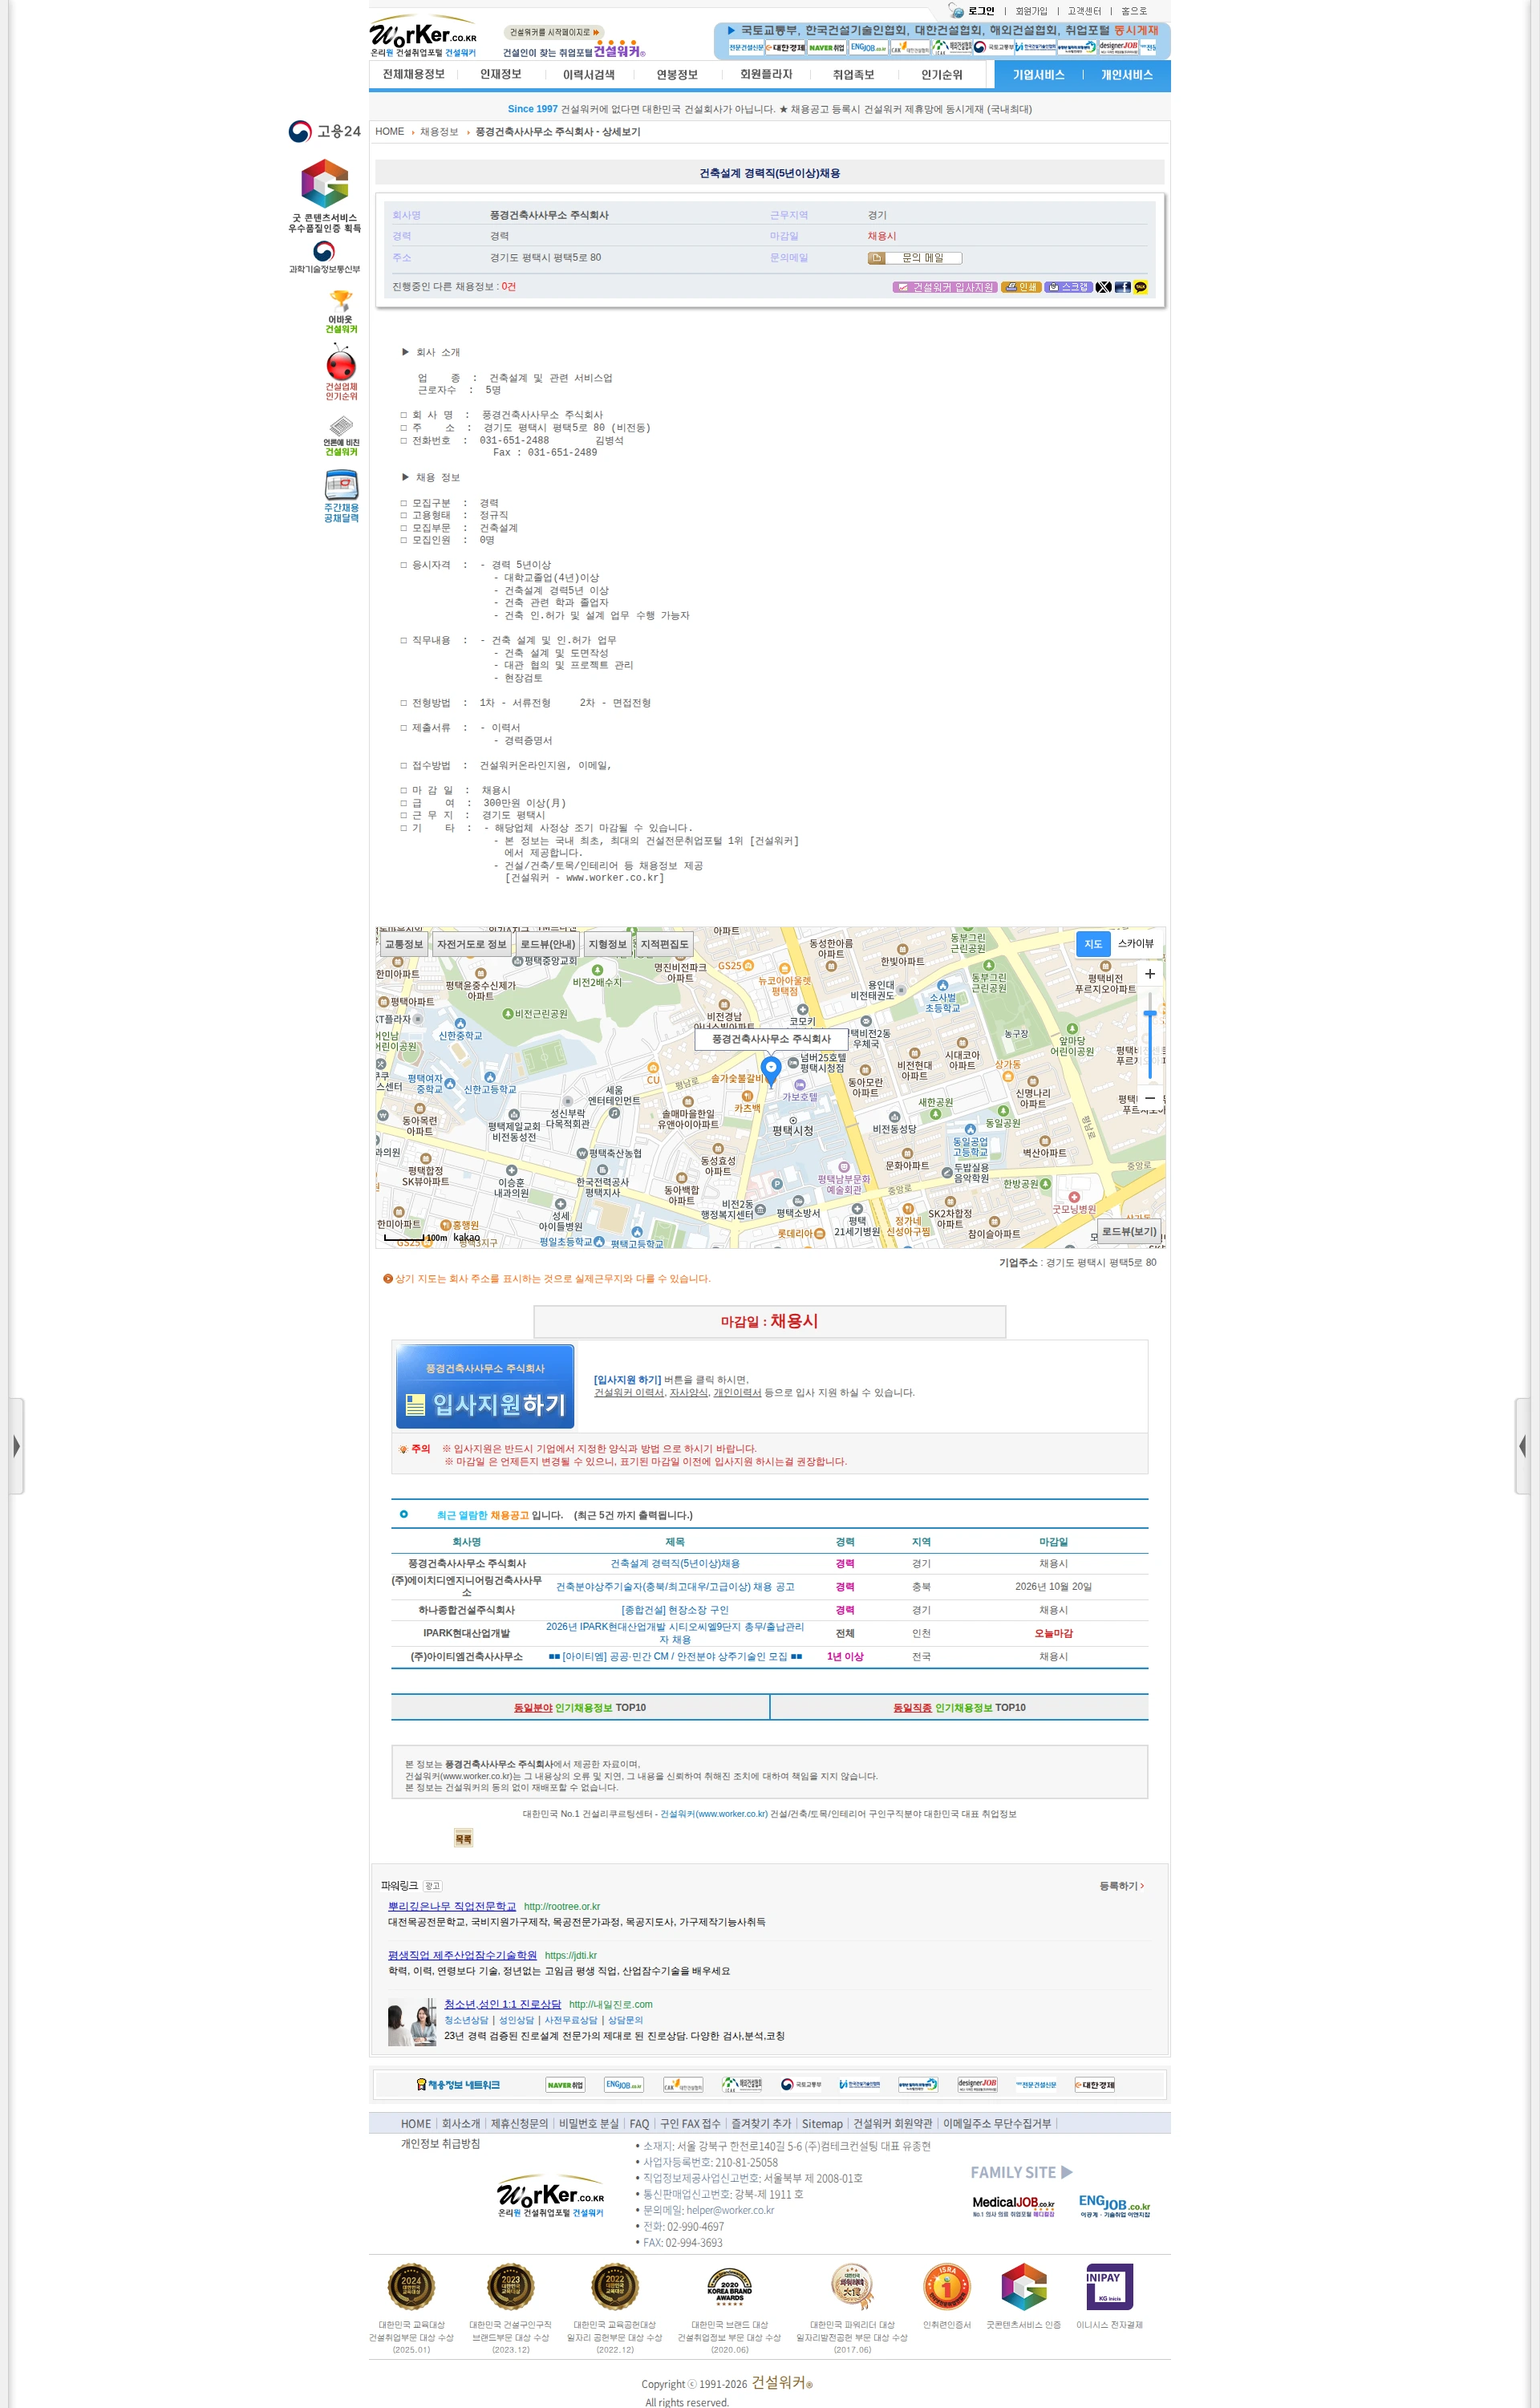Adjust the map zoom slider handle
This screenshot has width=1540, height=2408.
point(1150,1014)
